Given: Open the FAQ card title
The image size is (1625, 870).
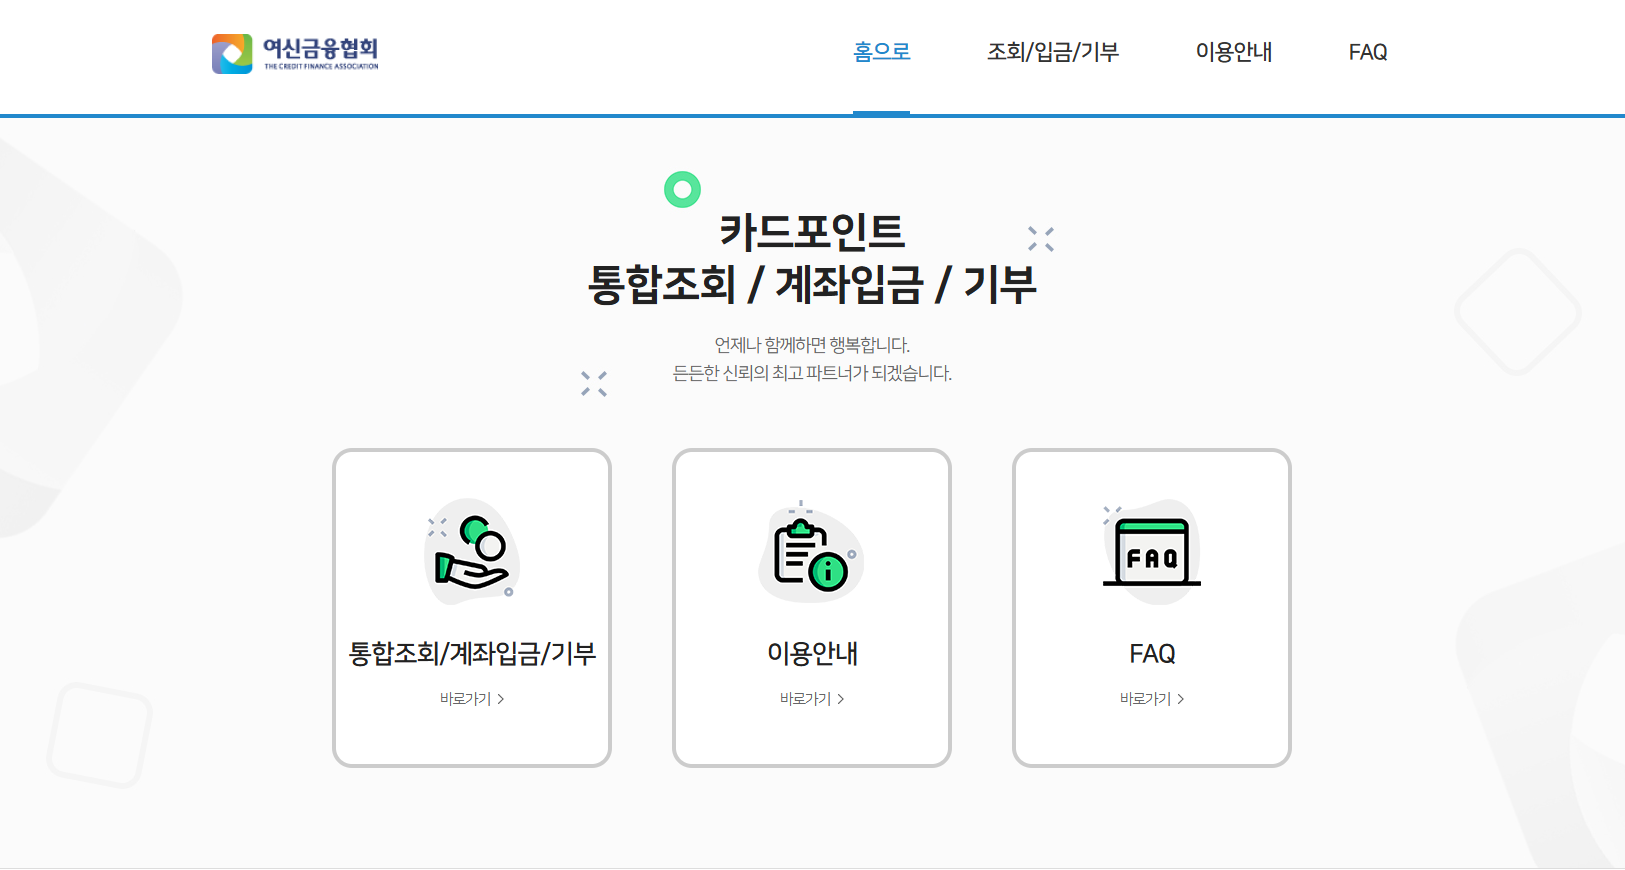Looking at the screenshot, I should (x=1152, y=654).
